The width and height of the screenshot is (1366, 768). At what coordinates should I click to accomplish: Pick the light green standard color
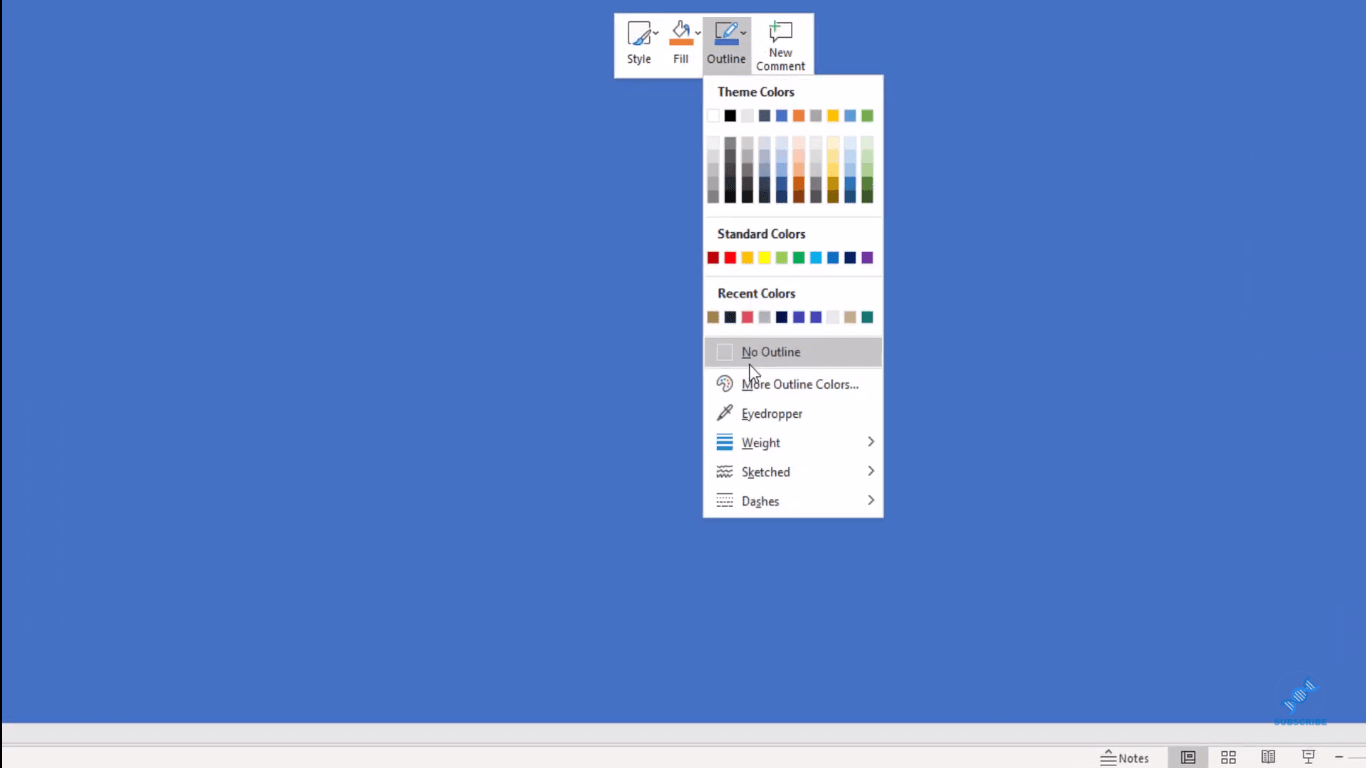click(x=782, y=258)
